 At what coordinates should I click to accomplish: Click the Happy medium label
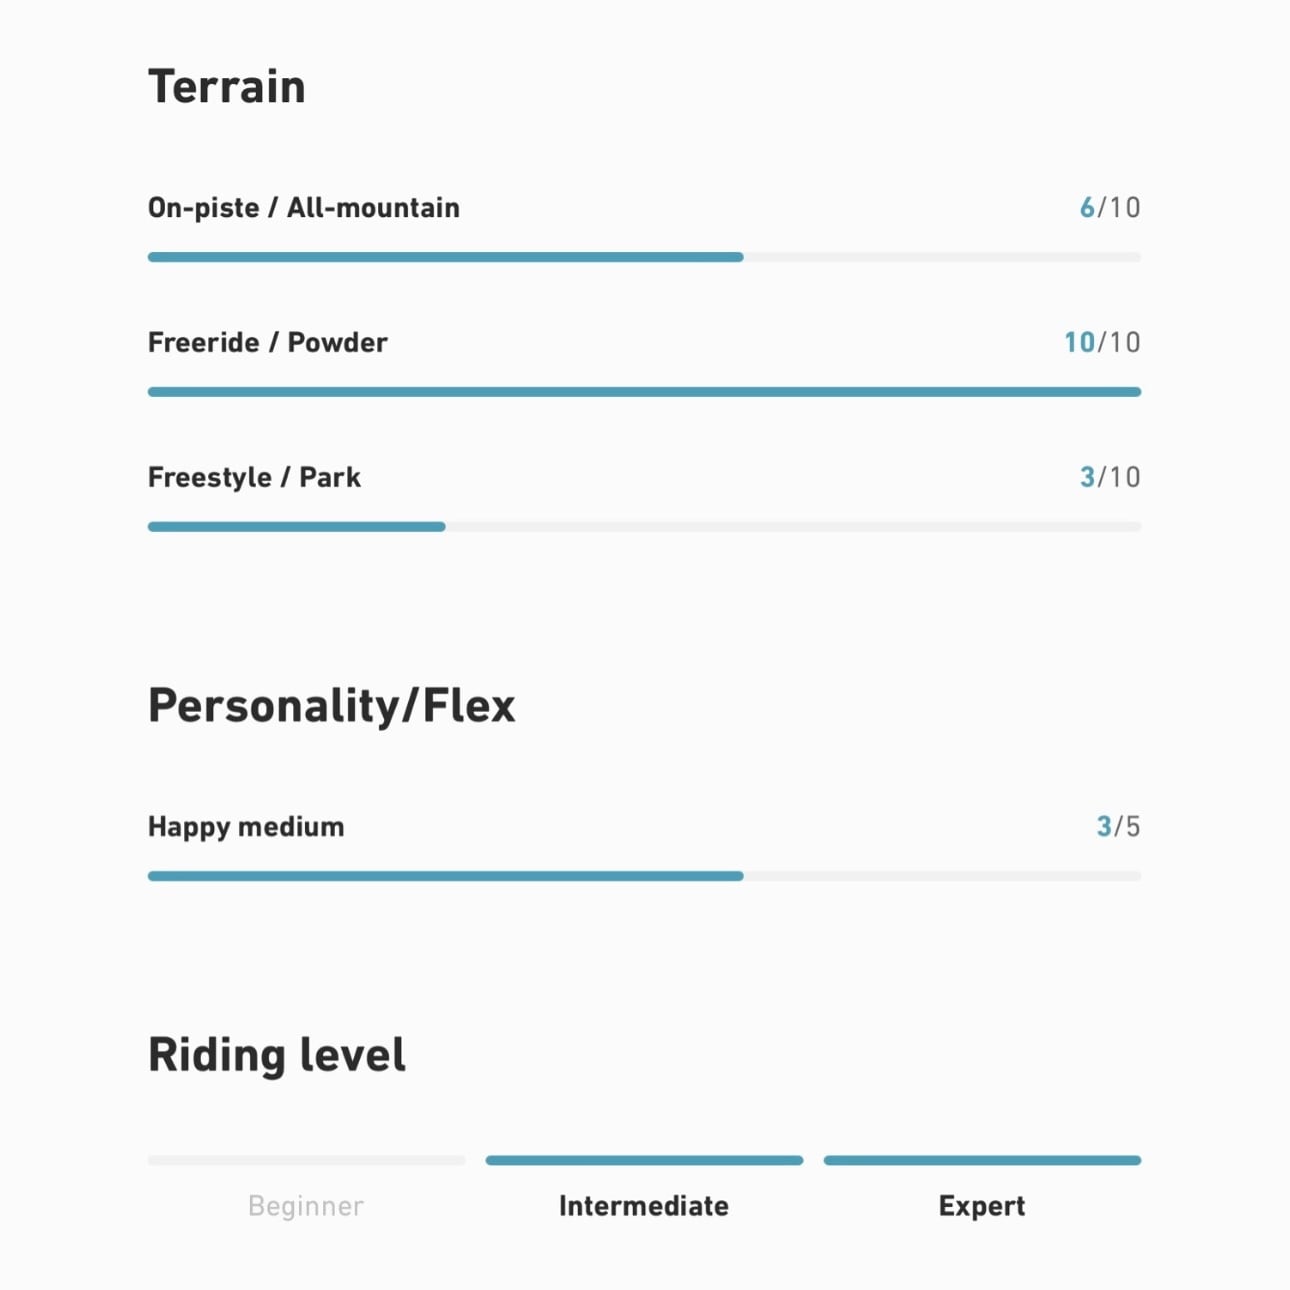click(246, 827)
